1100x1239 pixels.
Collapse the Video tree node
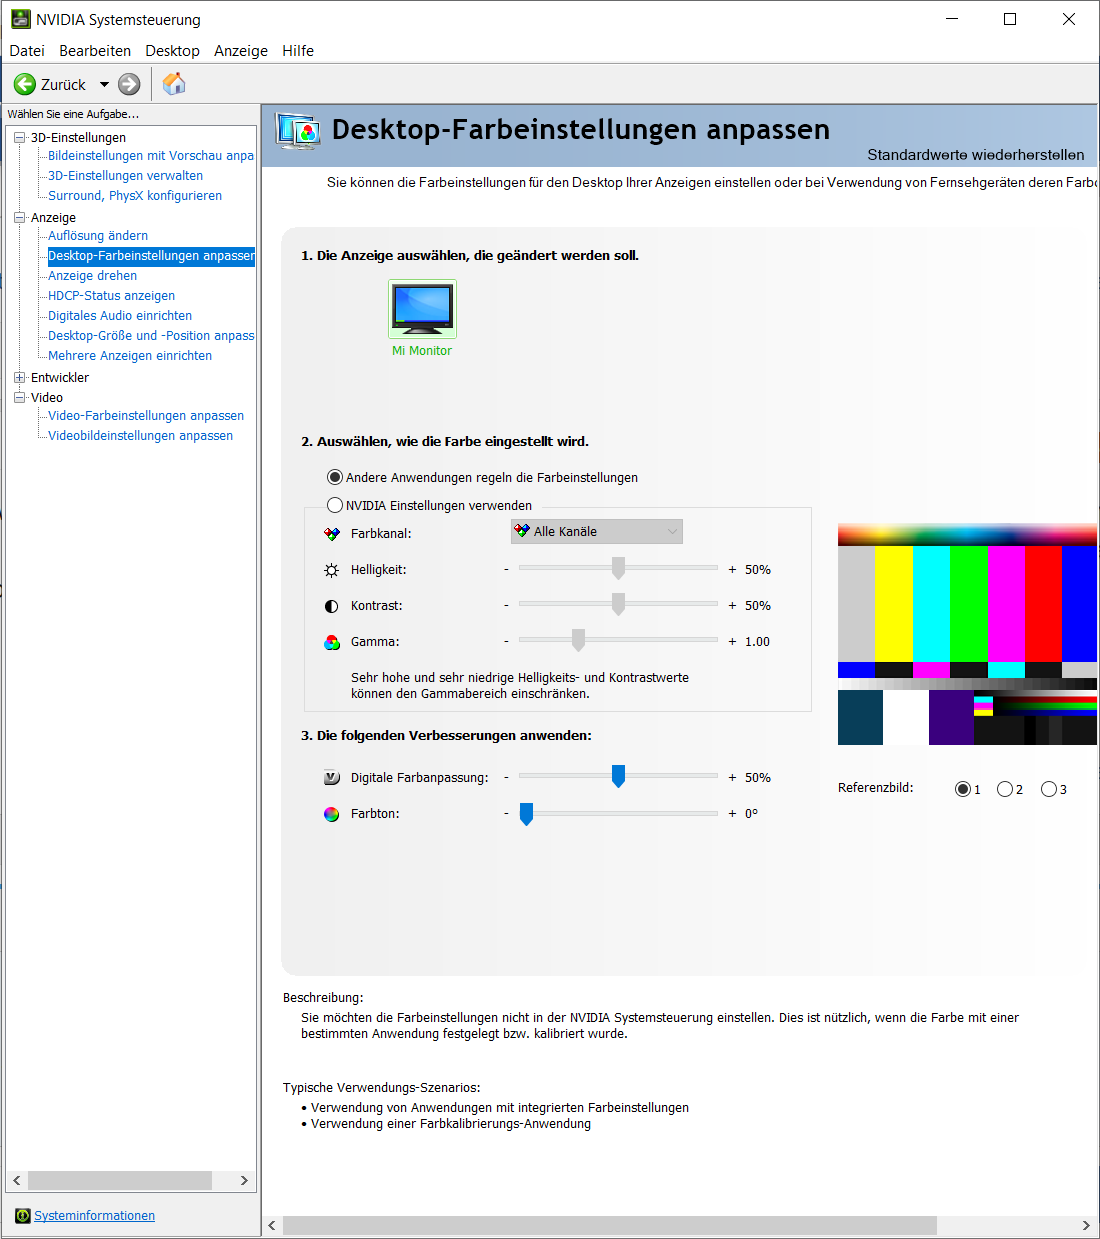tap(19, 398)
